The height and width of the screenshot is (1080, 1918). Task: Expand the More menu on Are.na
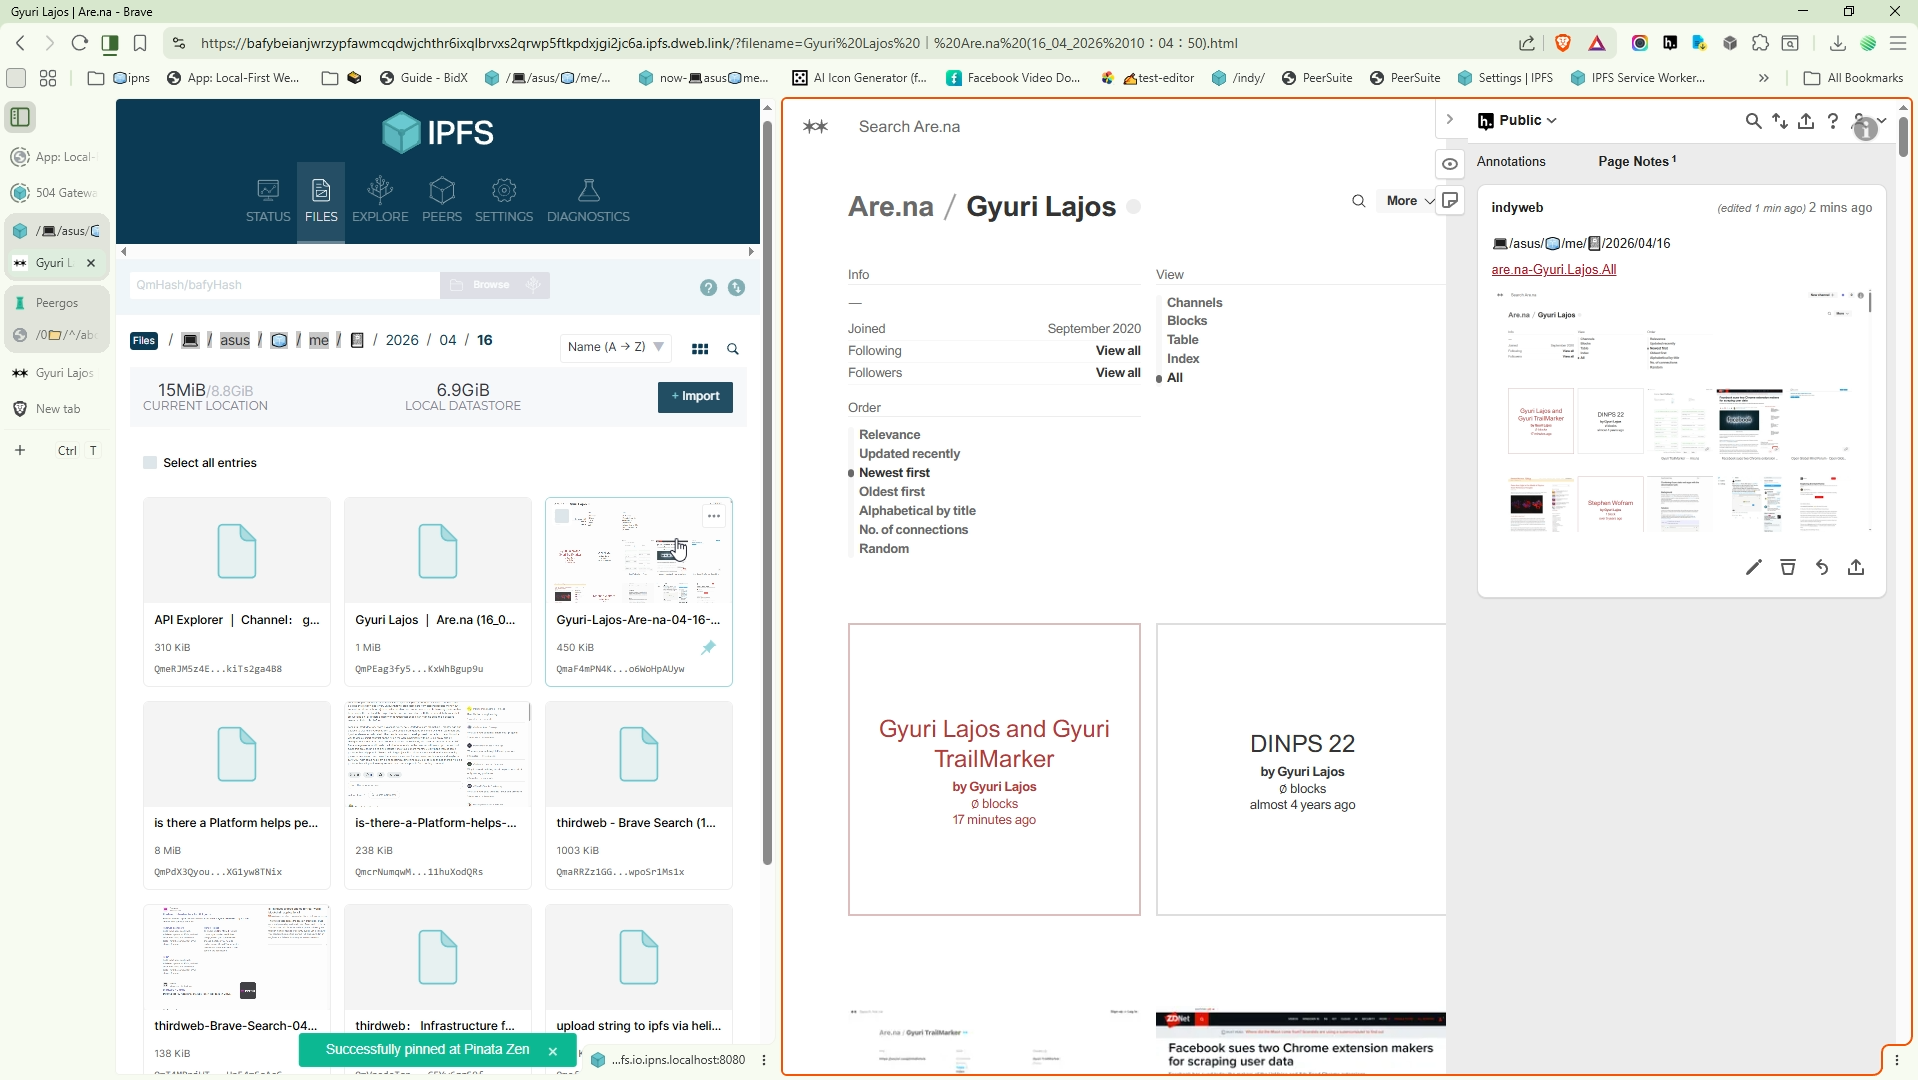point(1409,201)
